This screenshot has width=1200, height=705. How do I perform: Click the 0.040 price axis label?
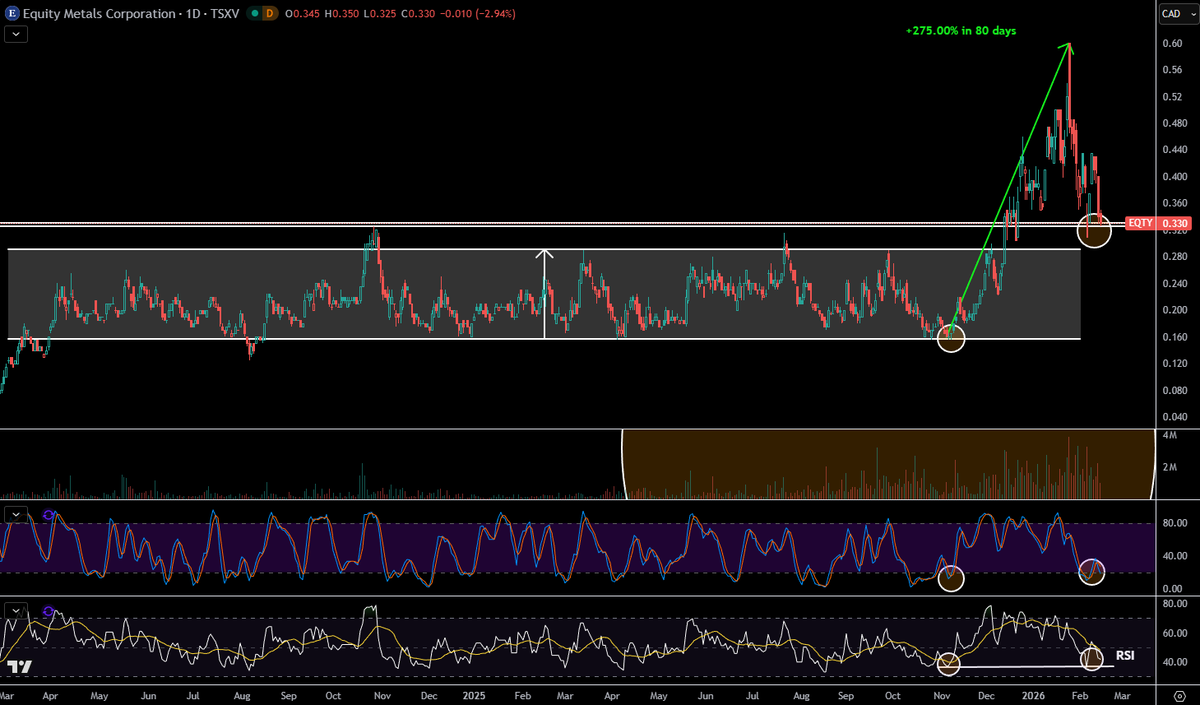tap(1174, 416)
